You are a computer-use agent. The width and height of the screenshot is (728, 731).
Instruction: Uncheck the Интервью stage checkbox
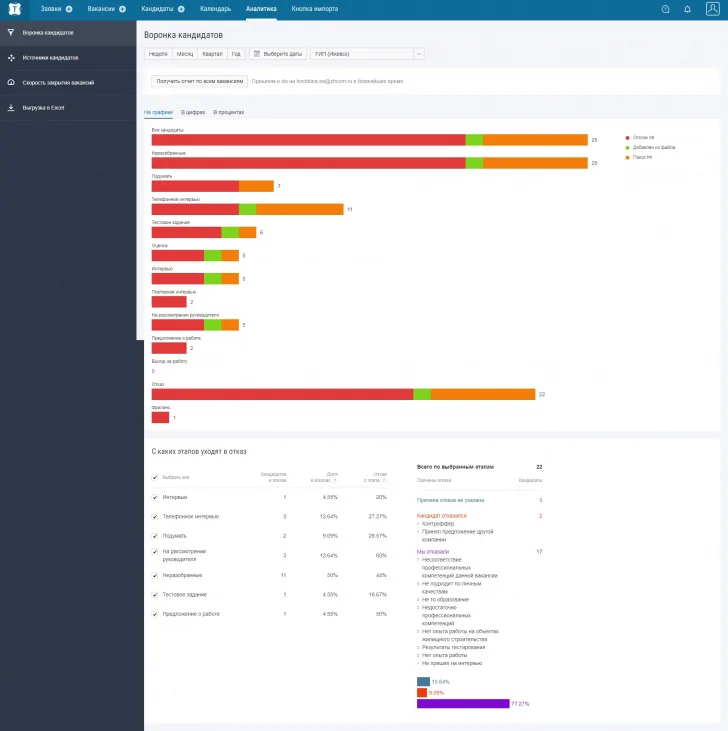pos(154,497)
